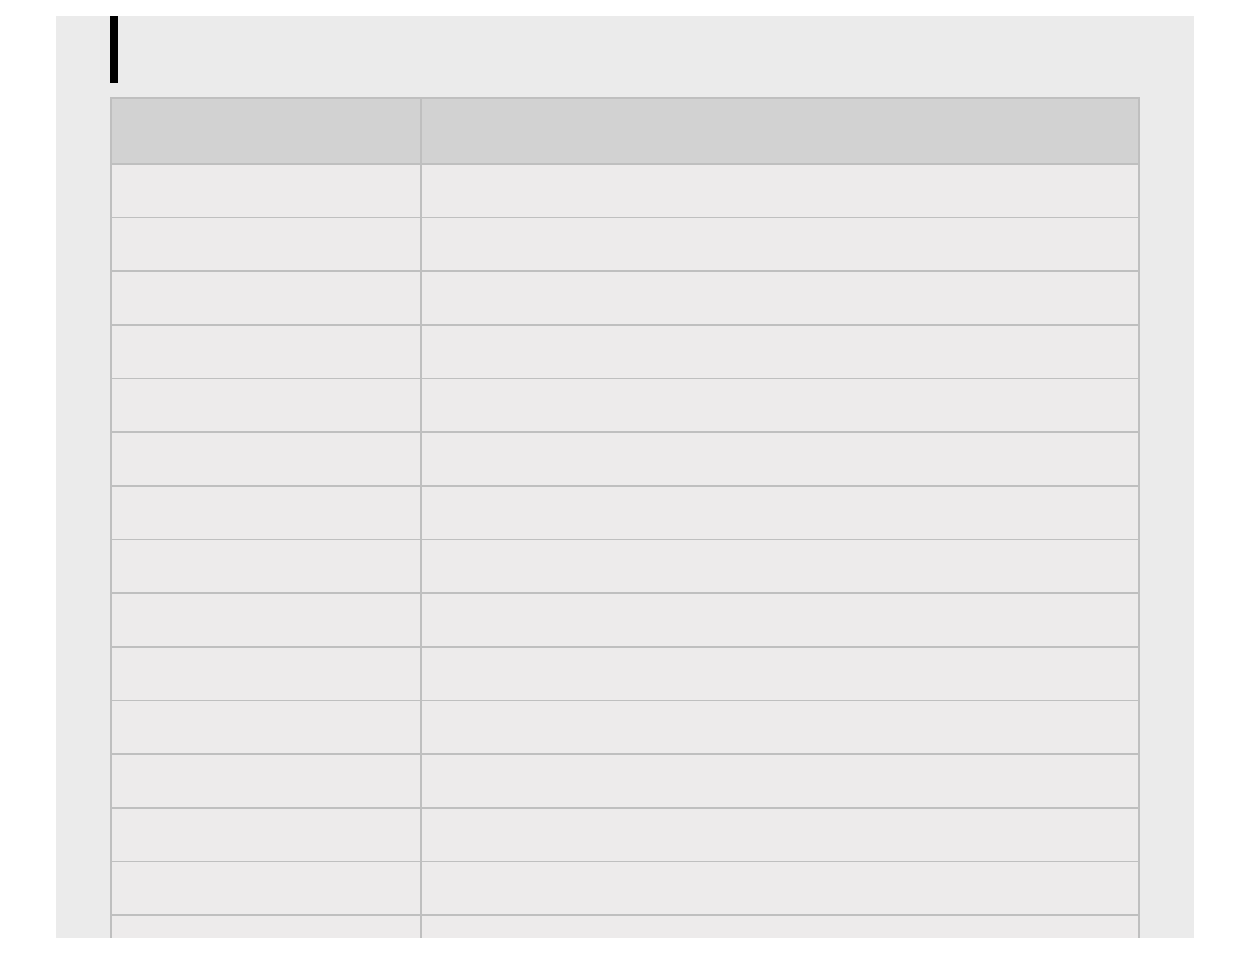Select the ninth body row's right cell
Image resolution: width=1235 pixels, height=954 pixels.
point(780,620)
